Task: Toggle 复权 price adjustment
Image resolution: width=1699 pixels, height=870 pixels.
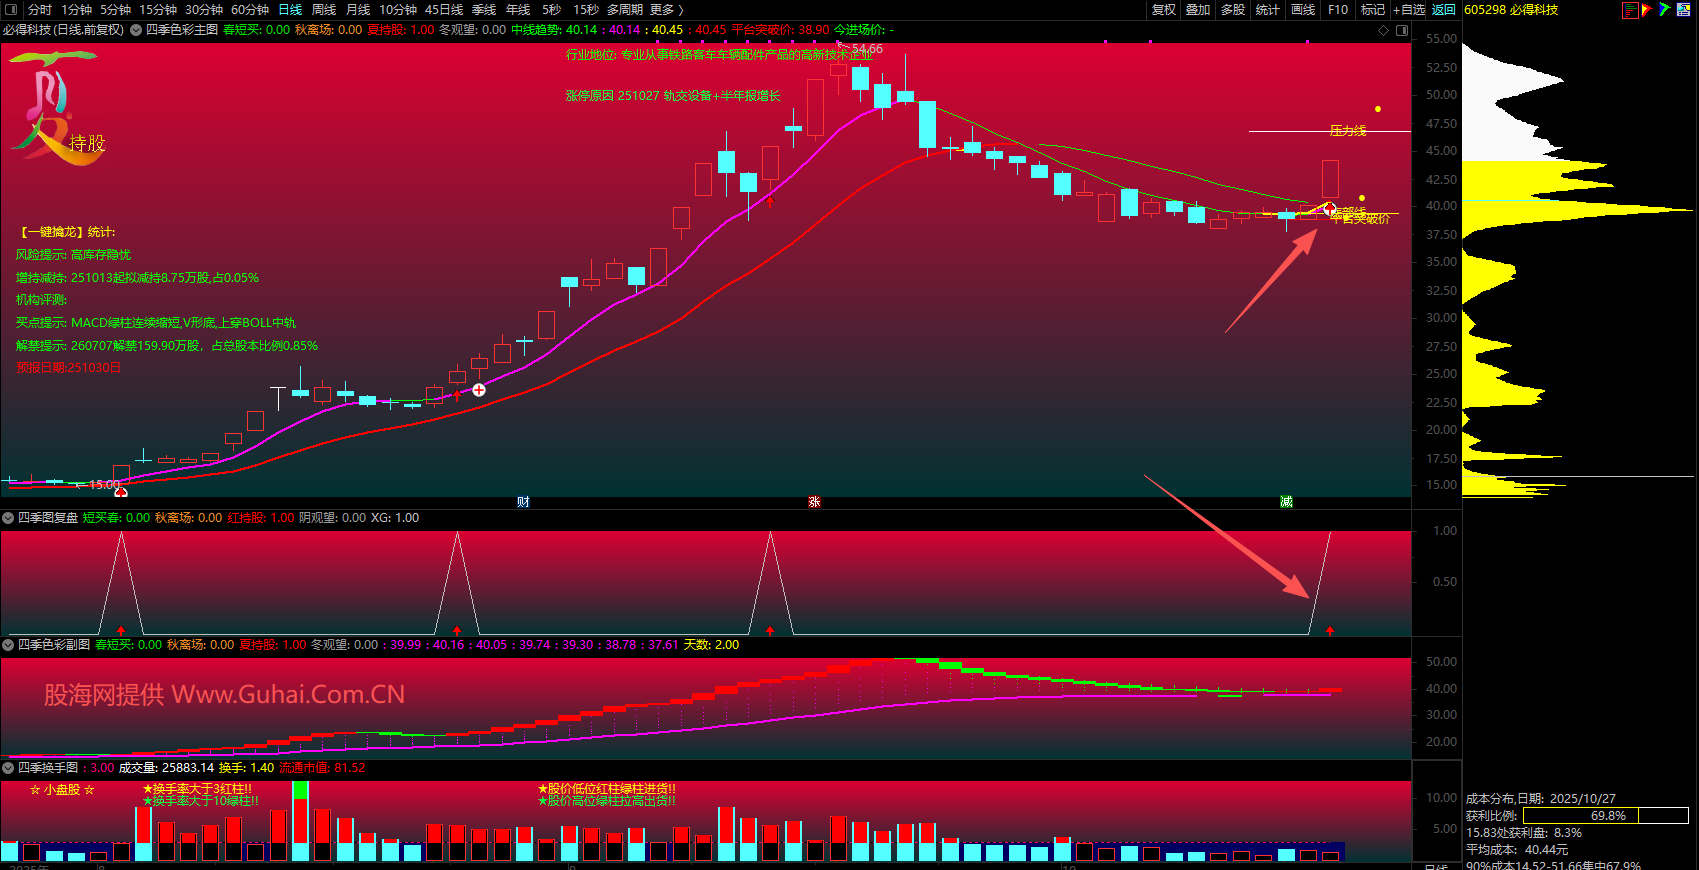Action: point(1164,10)
